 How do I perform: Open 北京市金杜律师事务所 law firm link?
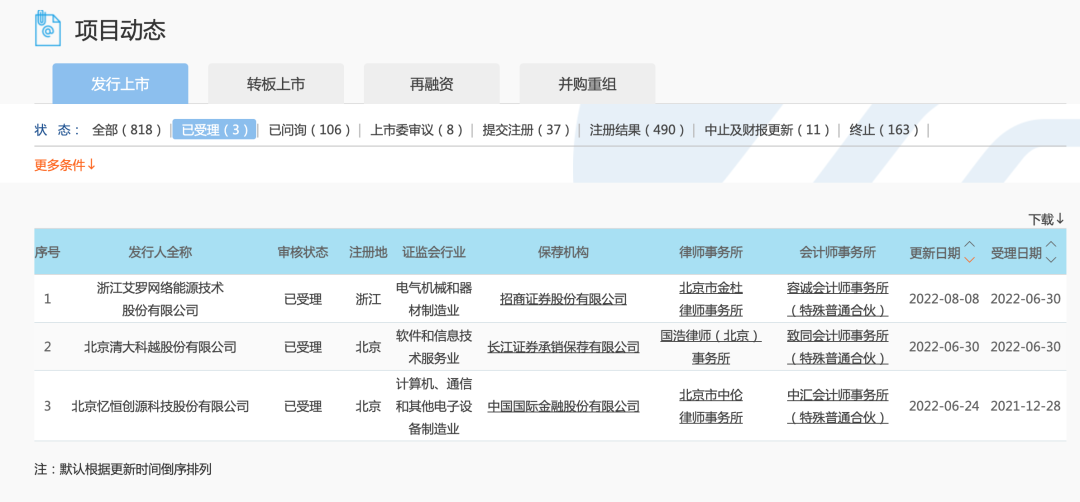711,300
